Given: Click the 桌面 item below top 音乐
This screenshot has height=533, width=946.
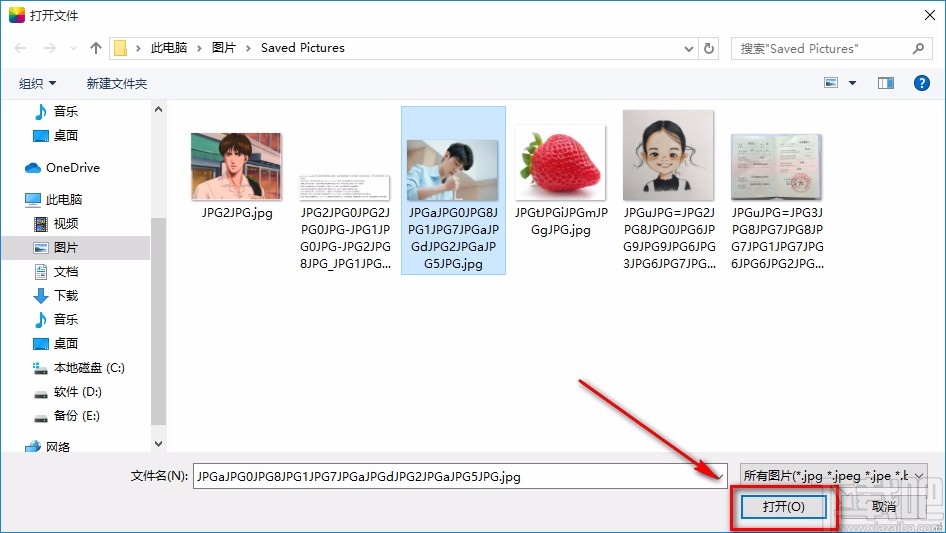Looking at the screenshot, I should 56,135.
